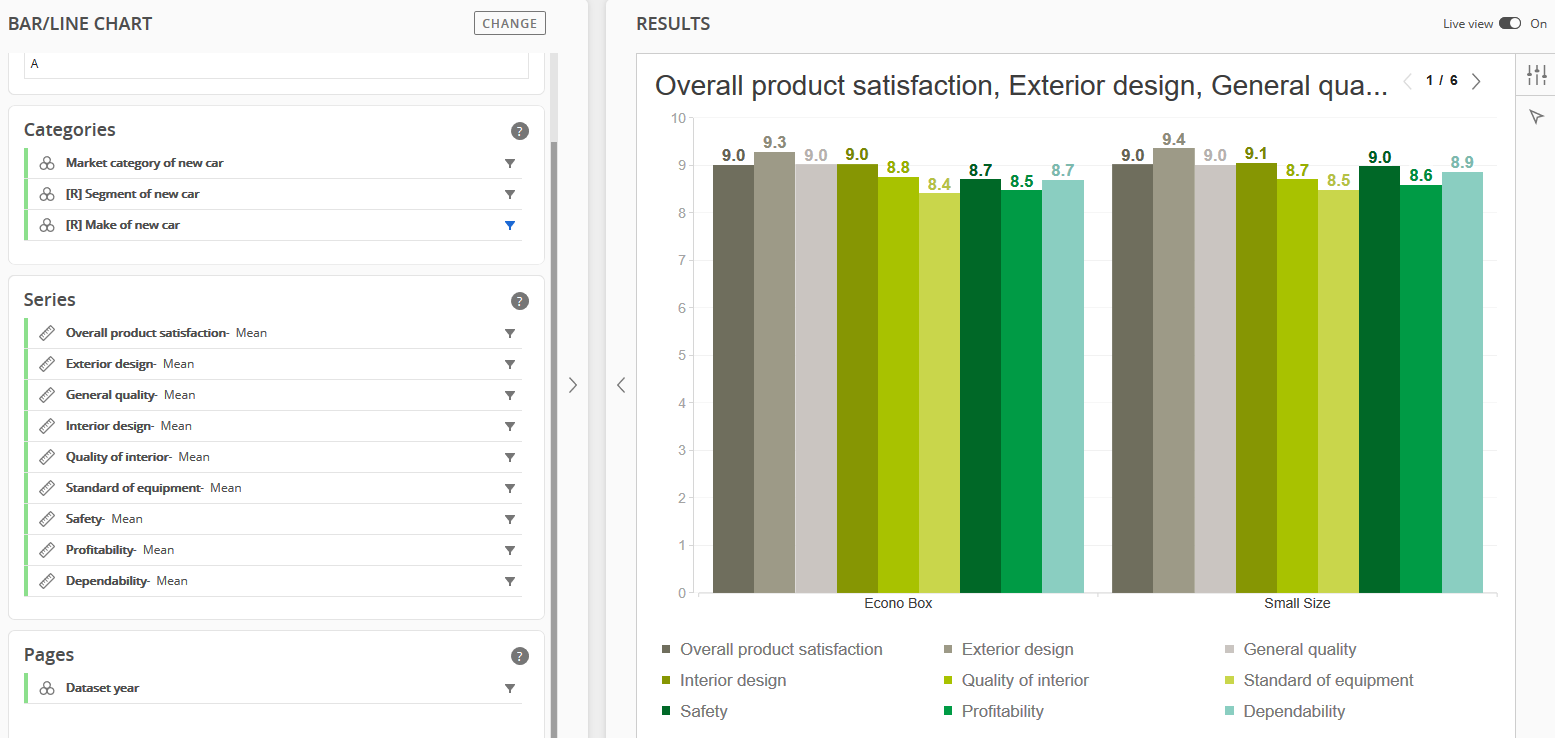Open chart settings sliders icon

click(1537, 75)
